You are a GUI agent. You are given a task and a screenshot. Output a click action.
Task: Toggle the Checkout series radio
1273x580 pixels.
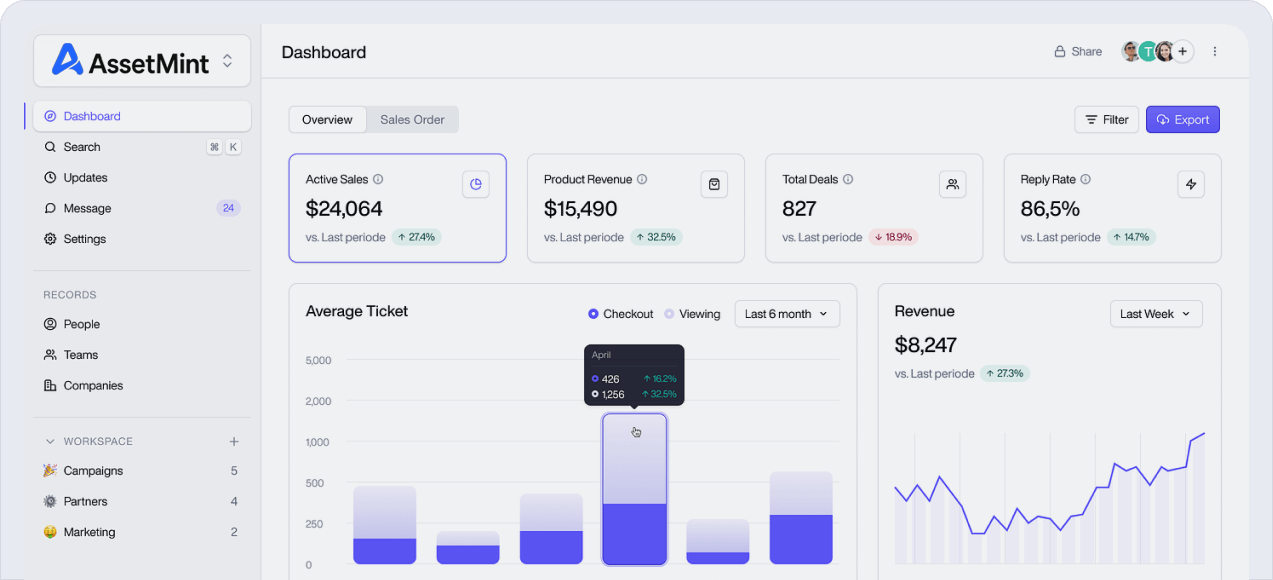593,314
